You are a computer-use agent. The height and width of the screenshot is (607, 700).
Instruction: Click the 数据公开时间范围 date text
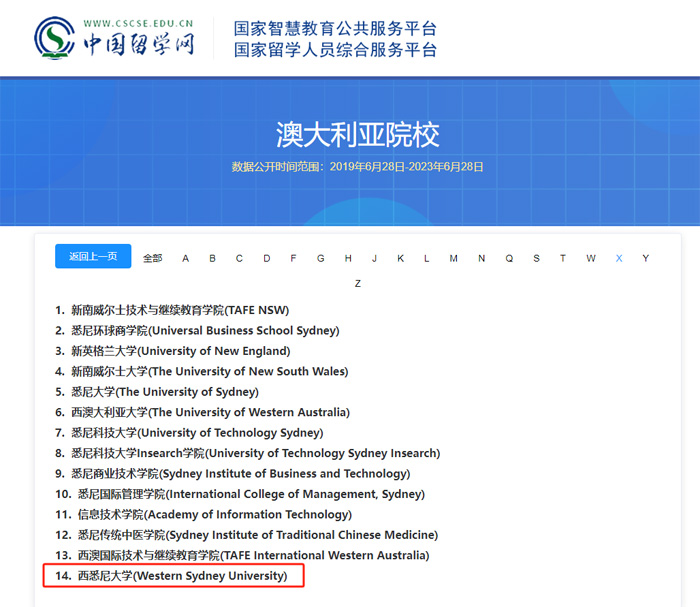tap(358, 167)
